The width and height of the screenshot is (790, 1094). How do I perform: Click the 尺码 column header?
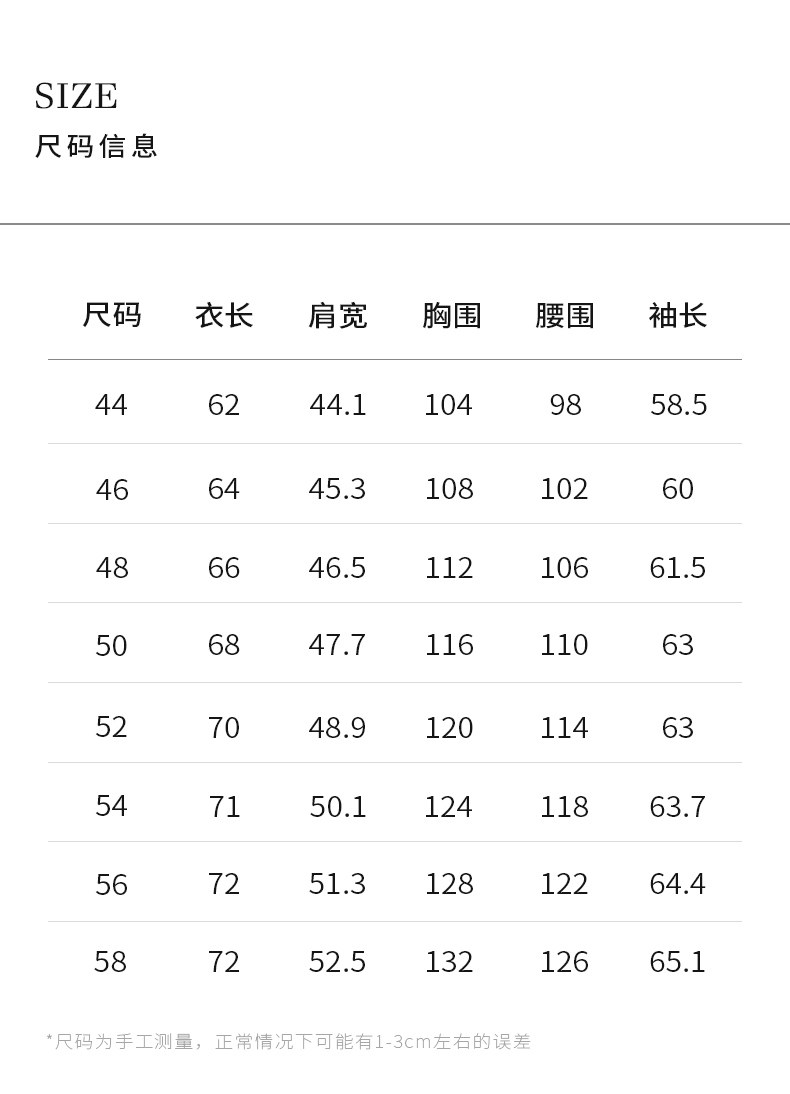coord(111,316)
